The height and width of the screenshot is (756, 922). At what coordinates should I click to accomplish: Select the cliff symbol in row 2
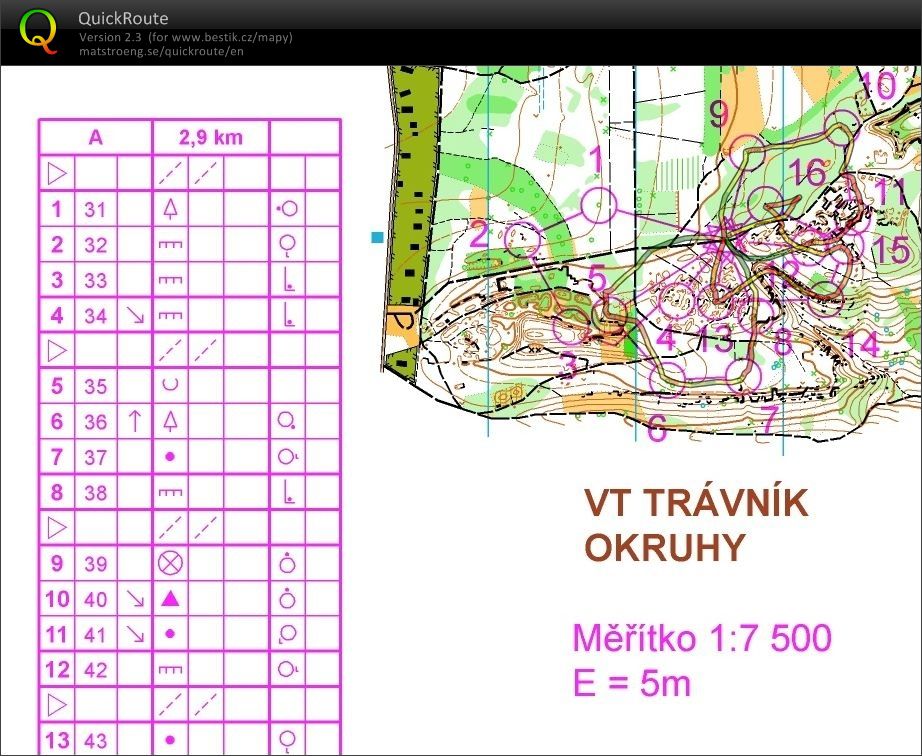171,245
